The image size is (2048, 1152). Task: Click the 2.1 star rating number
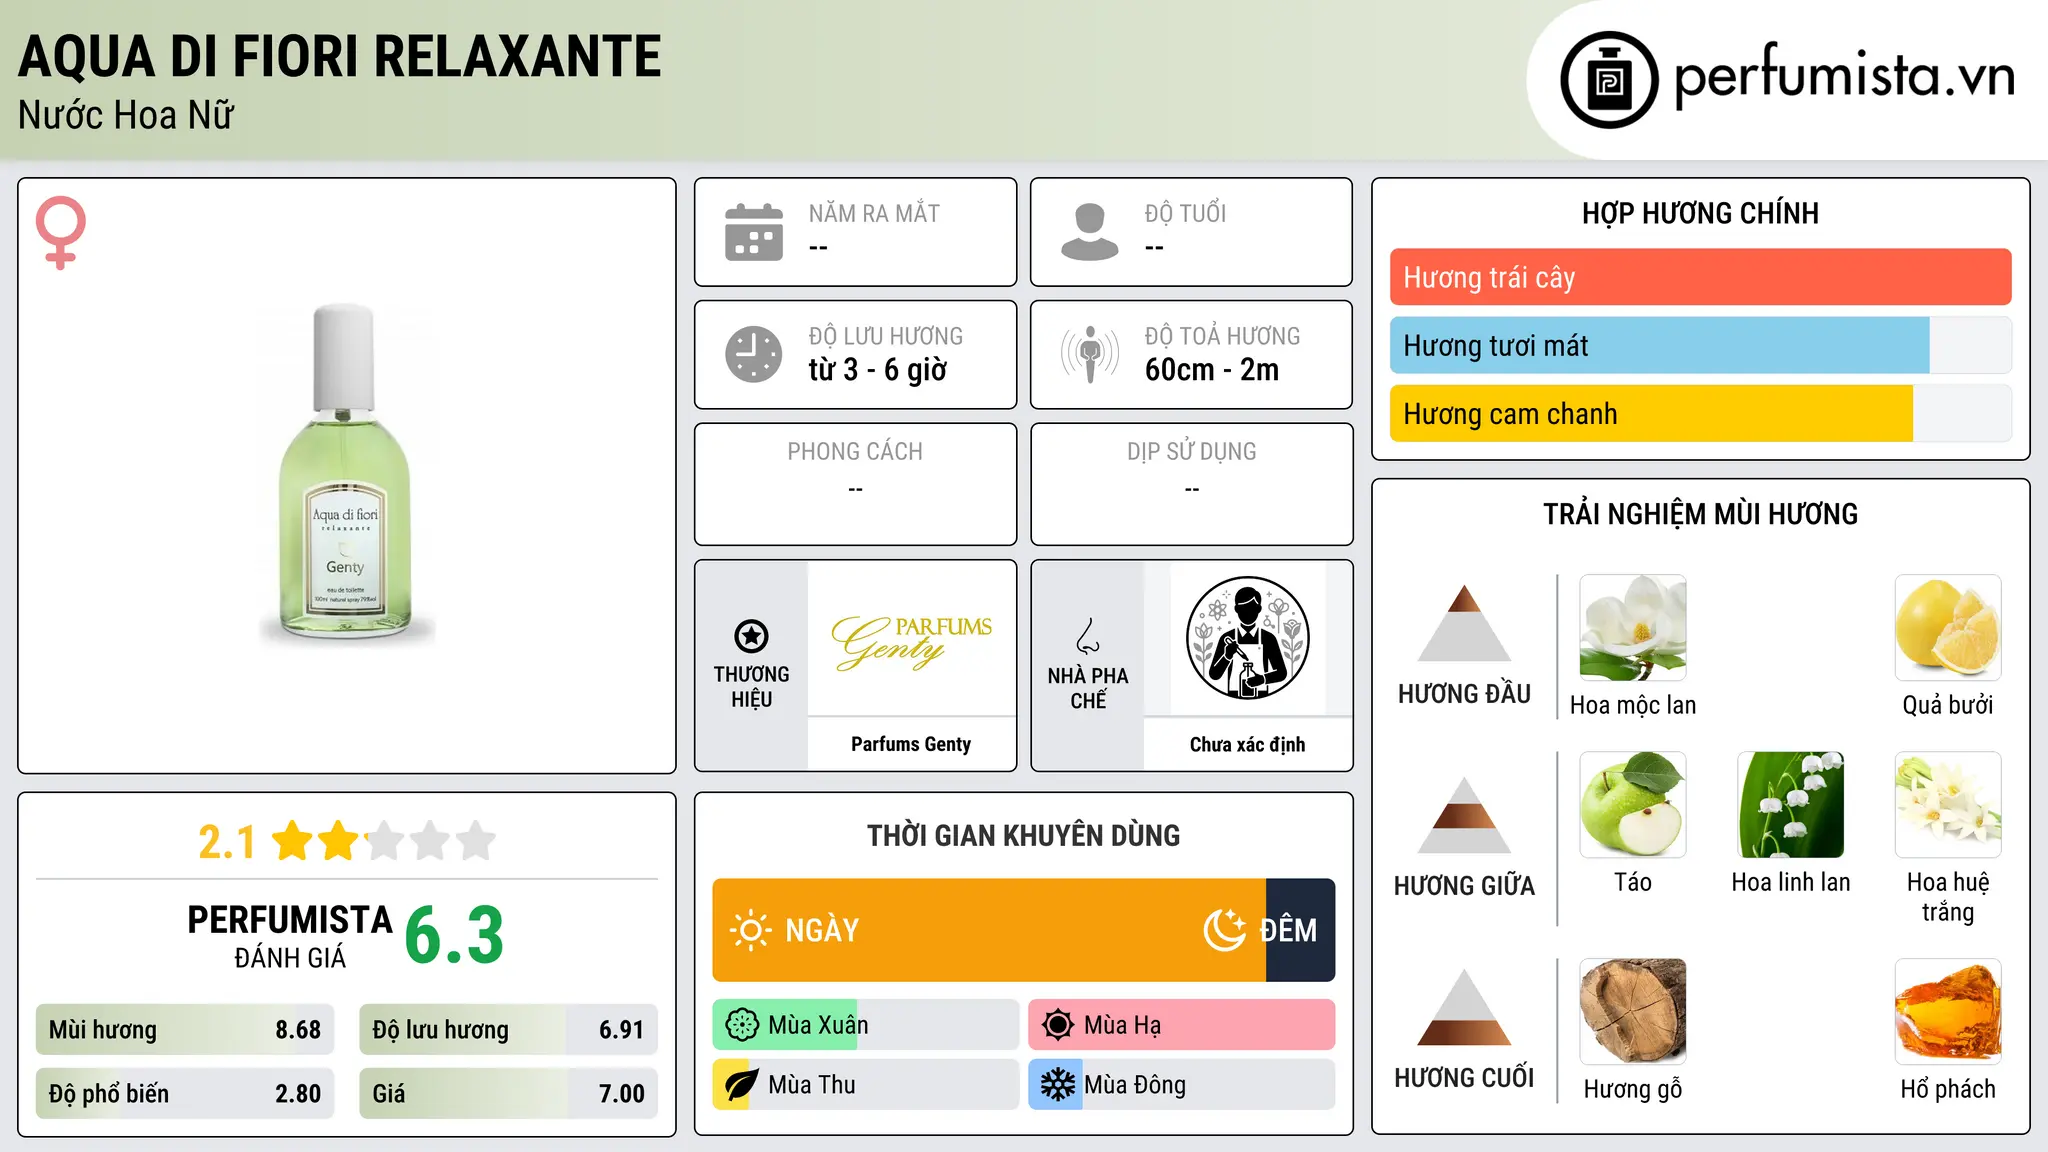[227, 842]
